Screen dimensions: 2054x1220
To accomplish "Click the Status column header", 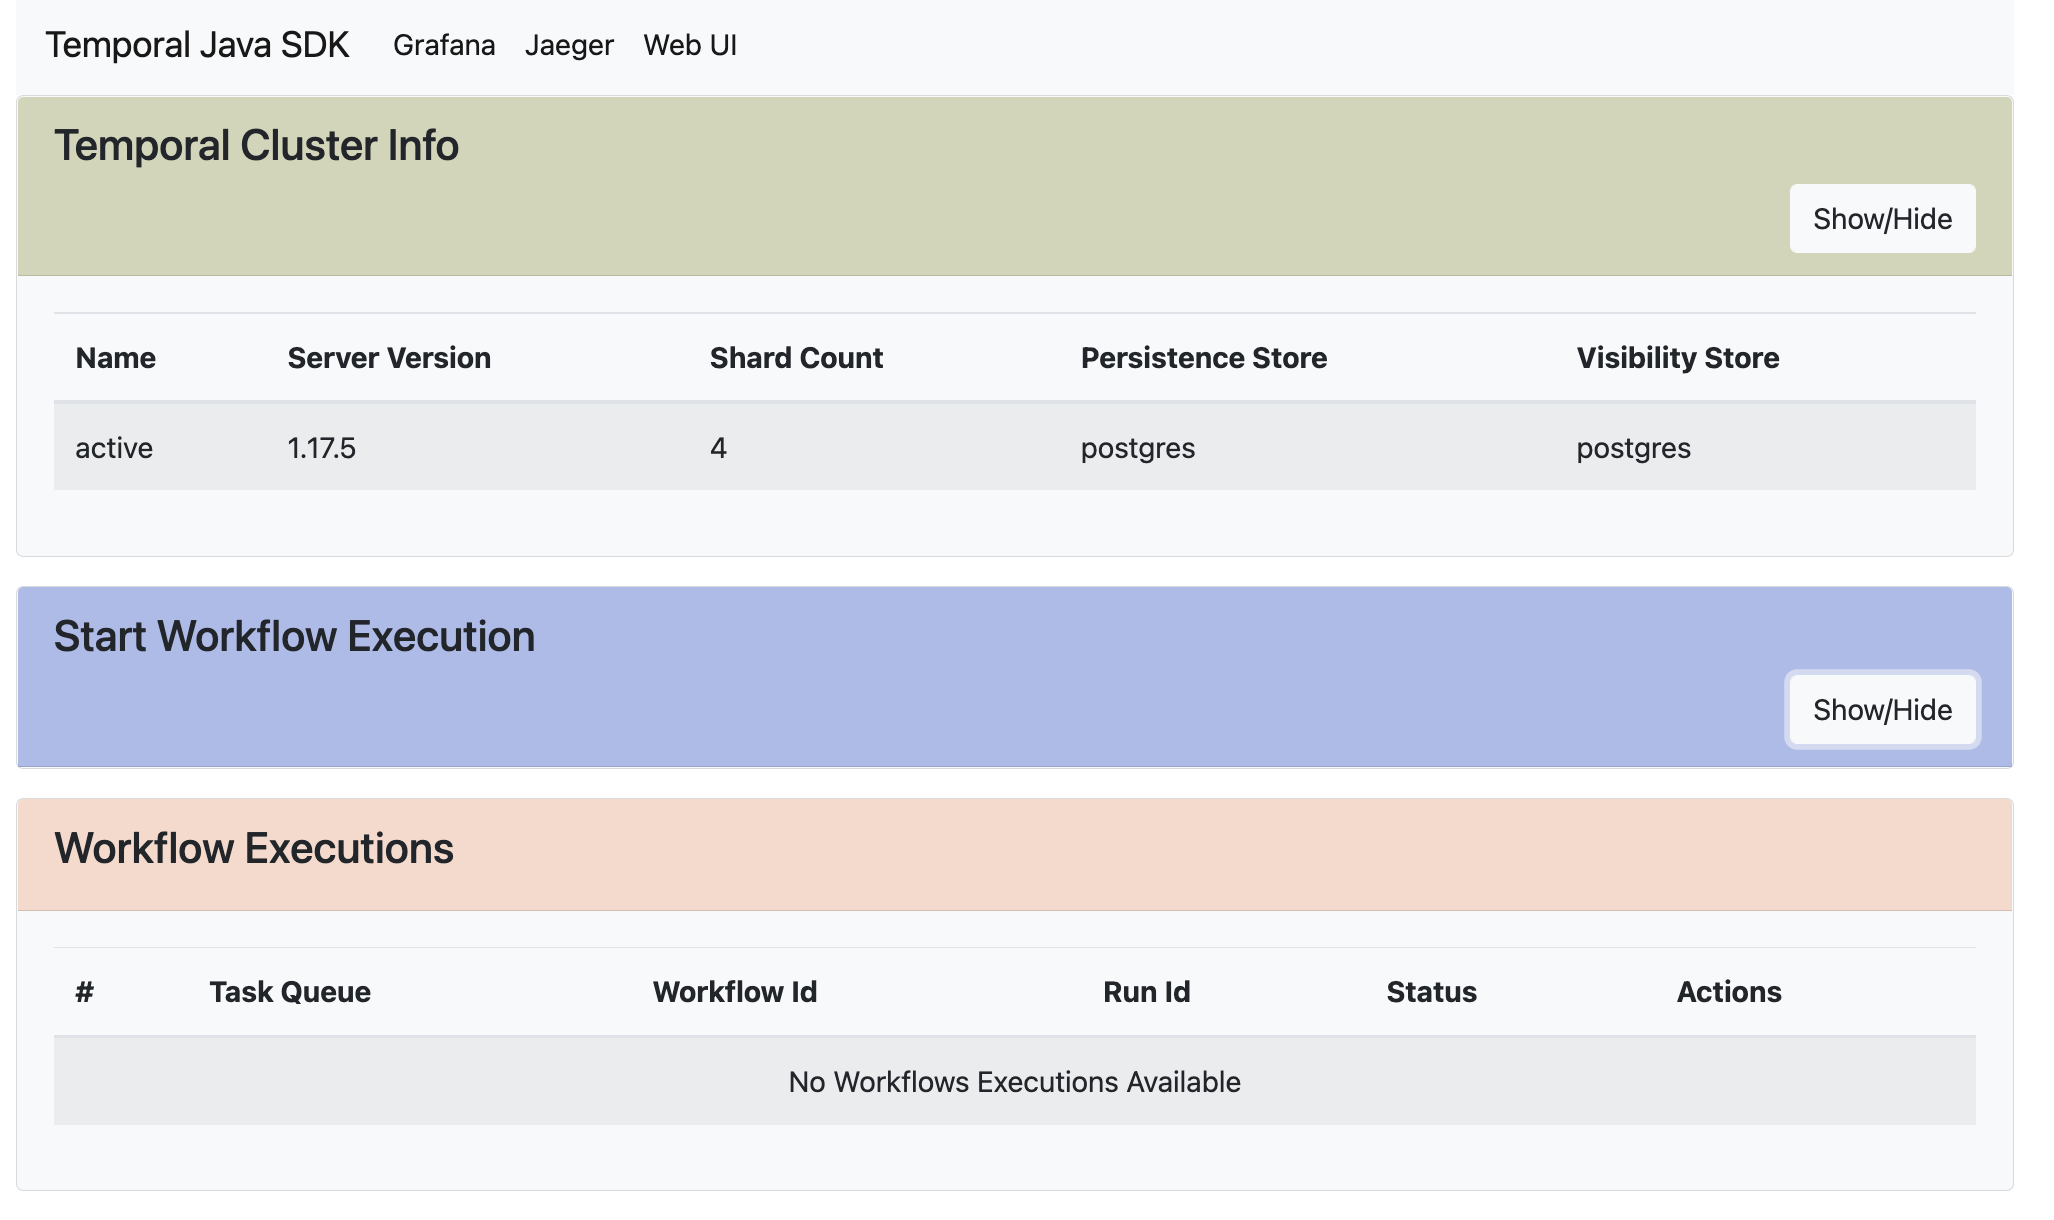I will click(1431, 992).
